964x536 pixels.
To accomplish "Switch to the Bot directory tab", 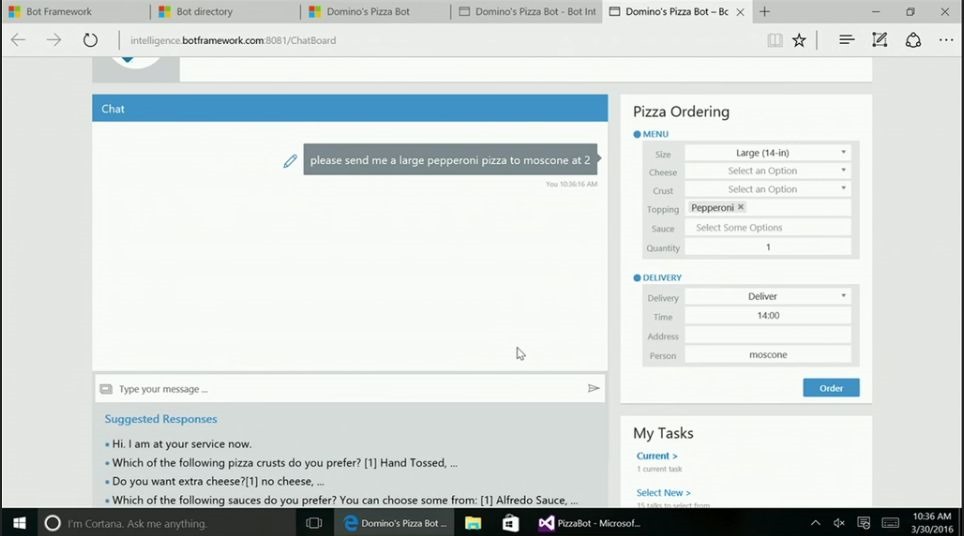I will (x=225, y=12).
